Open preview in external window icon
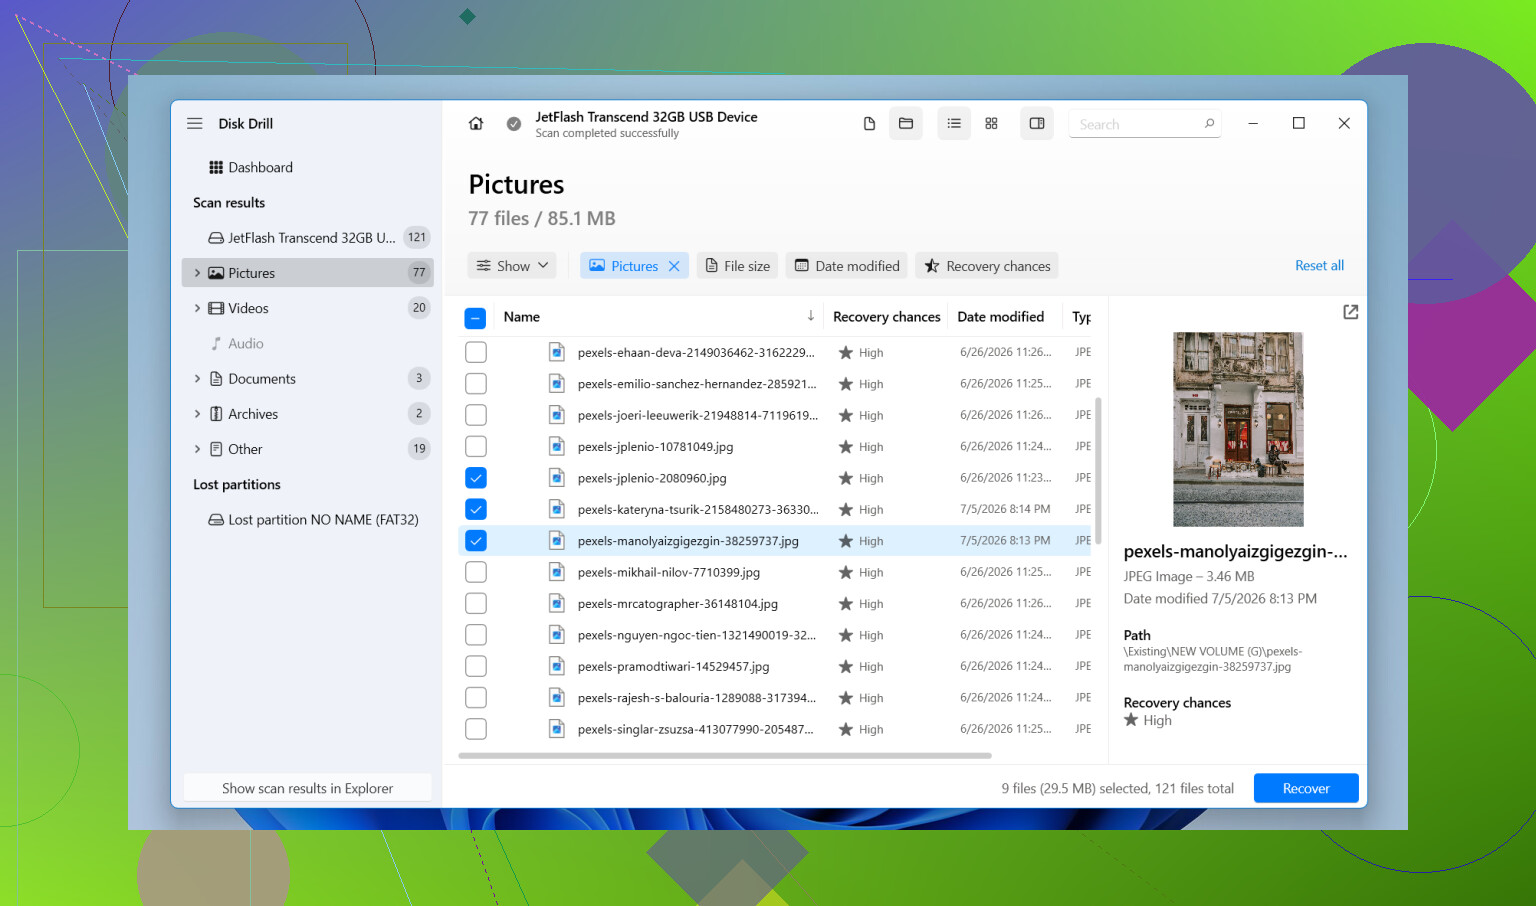Screen dimensions: 1536x906 pos(1350,312)
